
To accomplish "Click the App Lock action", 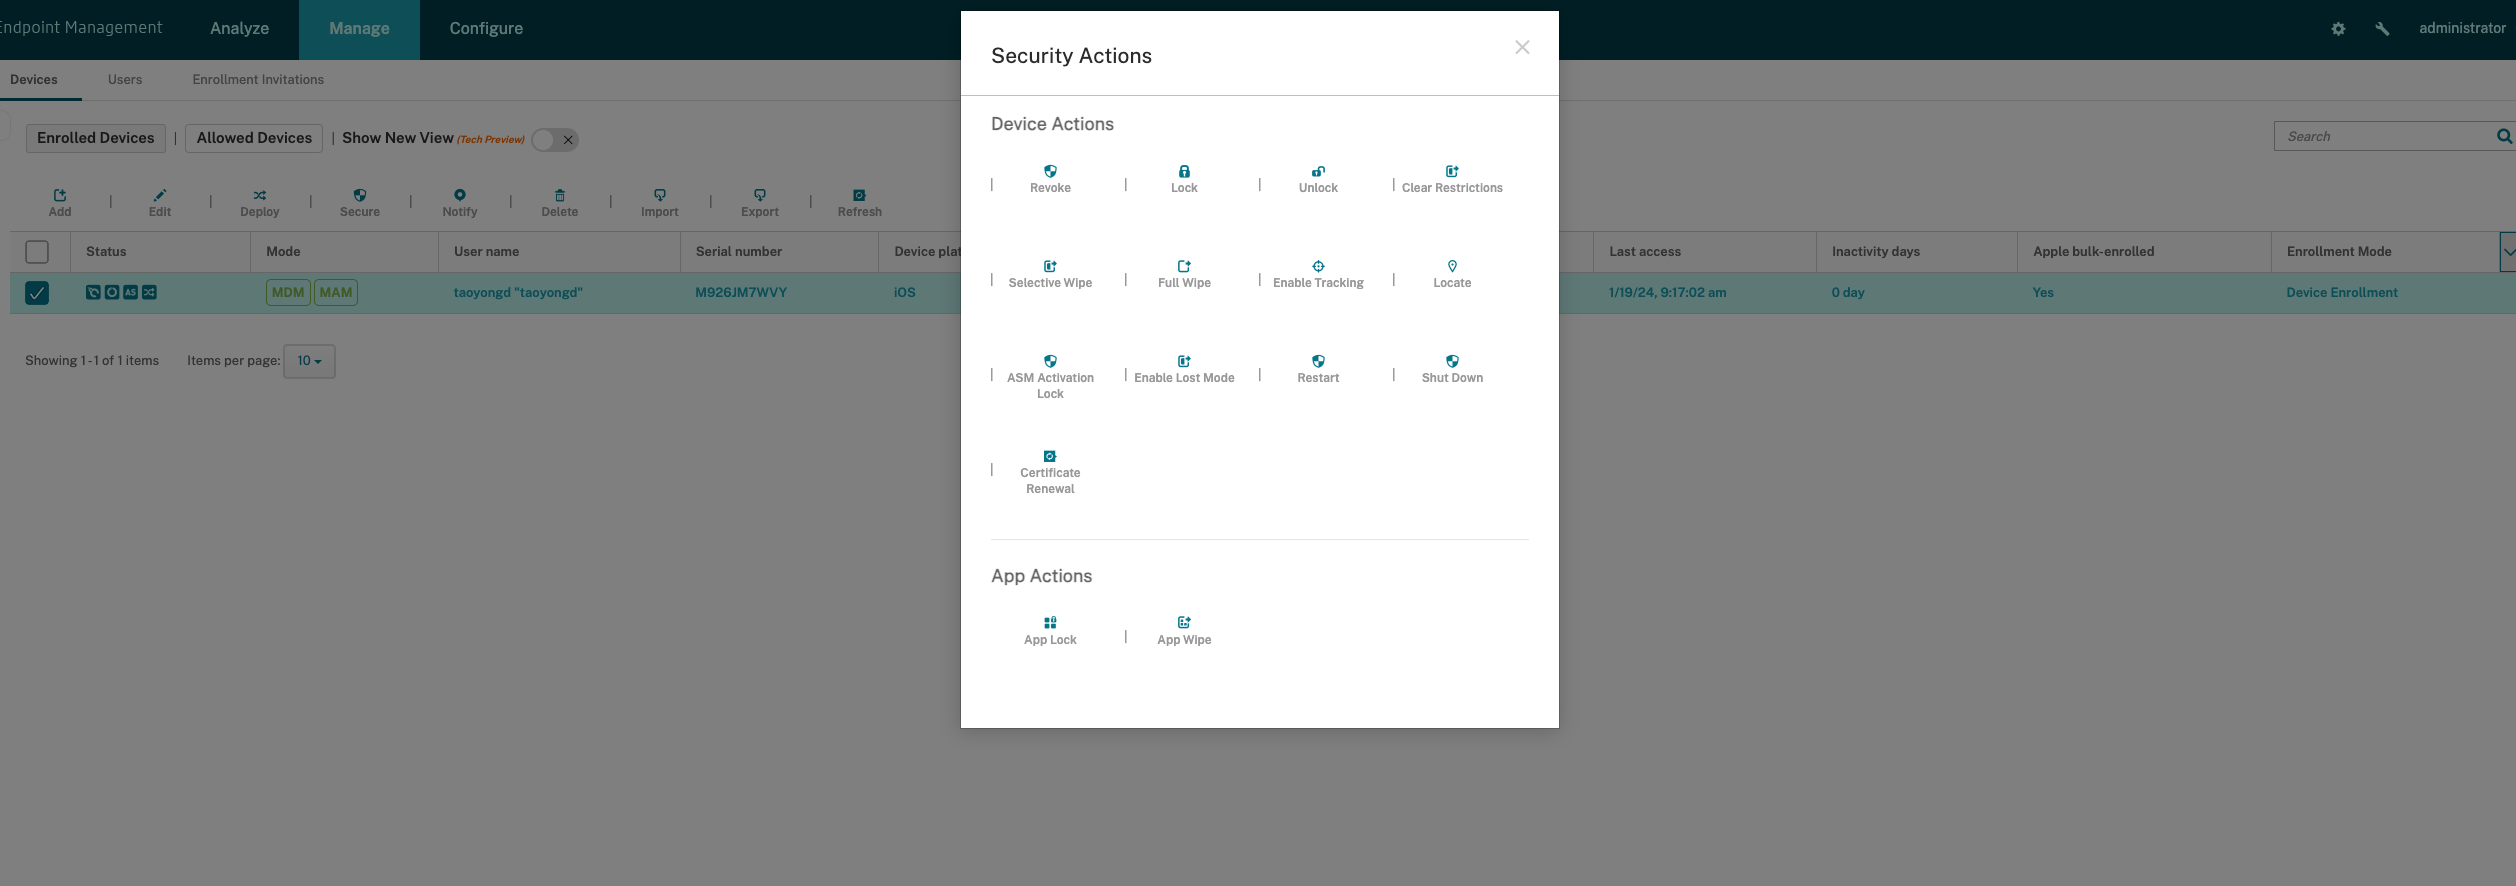I will (x=1050, y=631).
